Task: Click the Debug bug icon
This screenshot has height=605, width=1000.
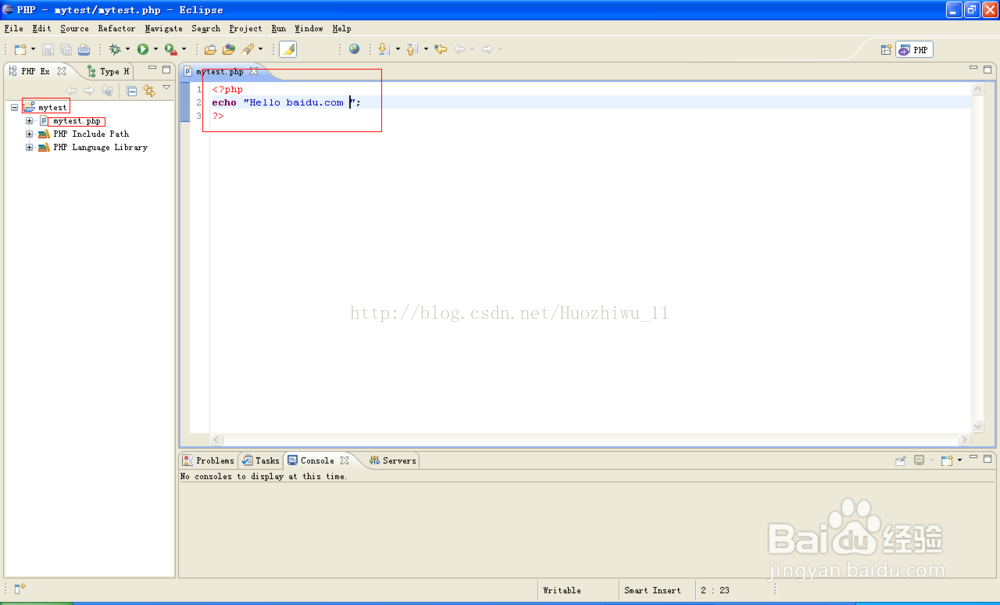Action: click(115, 49)
